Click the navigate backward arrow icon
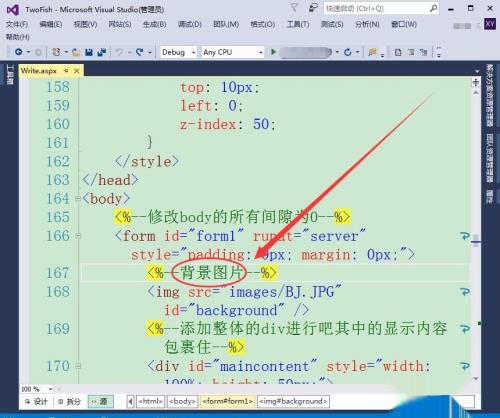 [x=19, y=52]
